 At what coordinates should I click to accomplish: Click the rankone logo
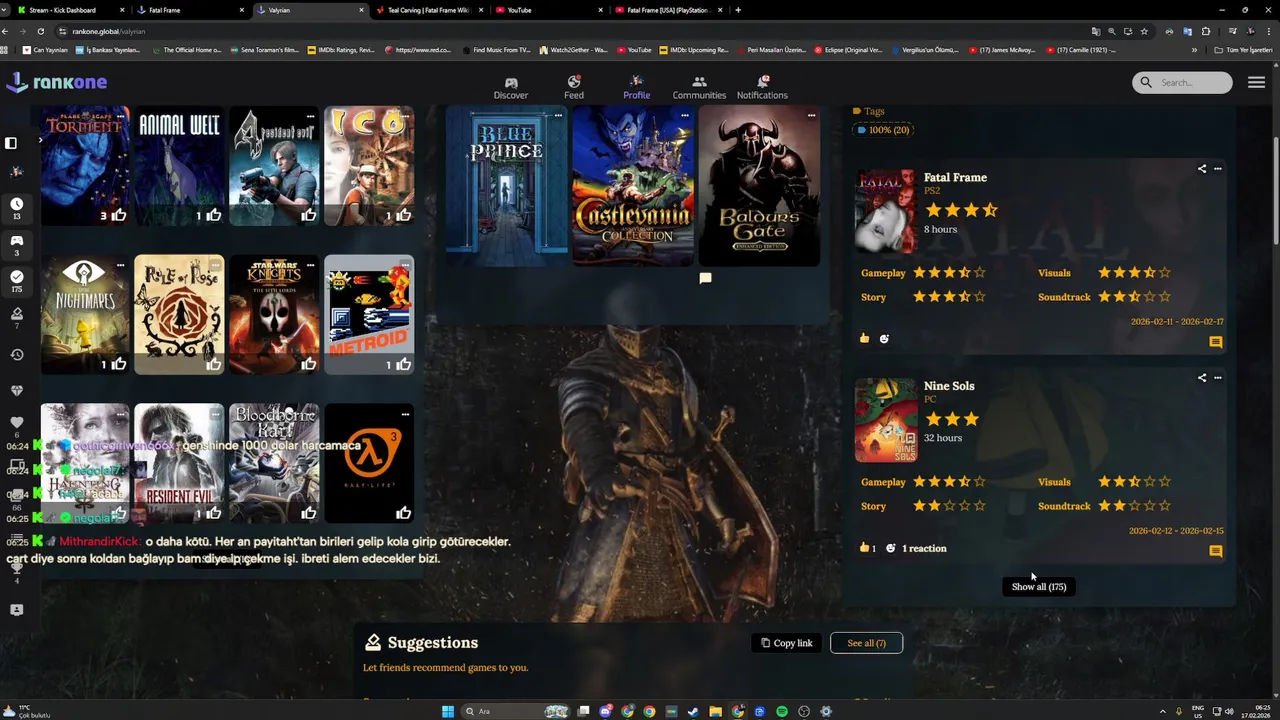tap(56, 82)
